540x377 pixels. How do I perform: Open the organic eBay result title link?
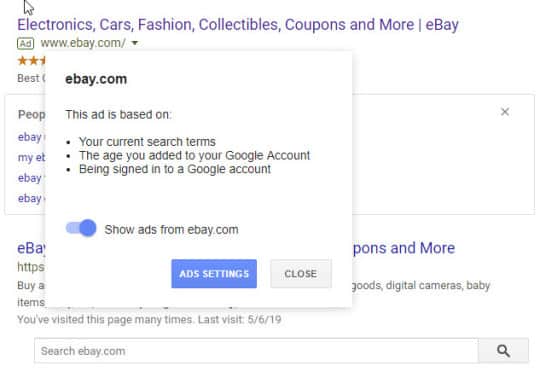click(x=31, y=248)
